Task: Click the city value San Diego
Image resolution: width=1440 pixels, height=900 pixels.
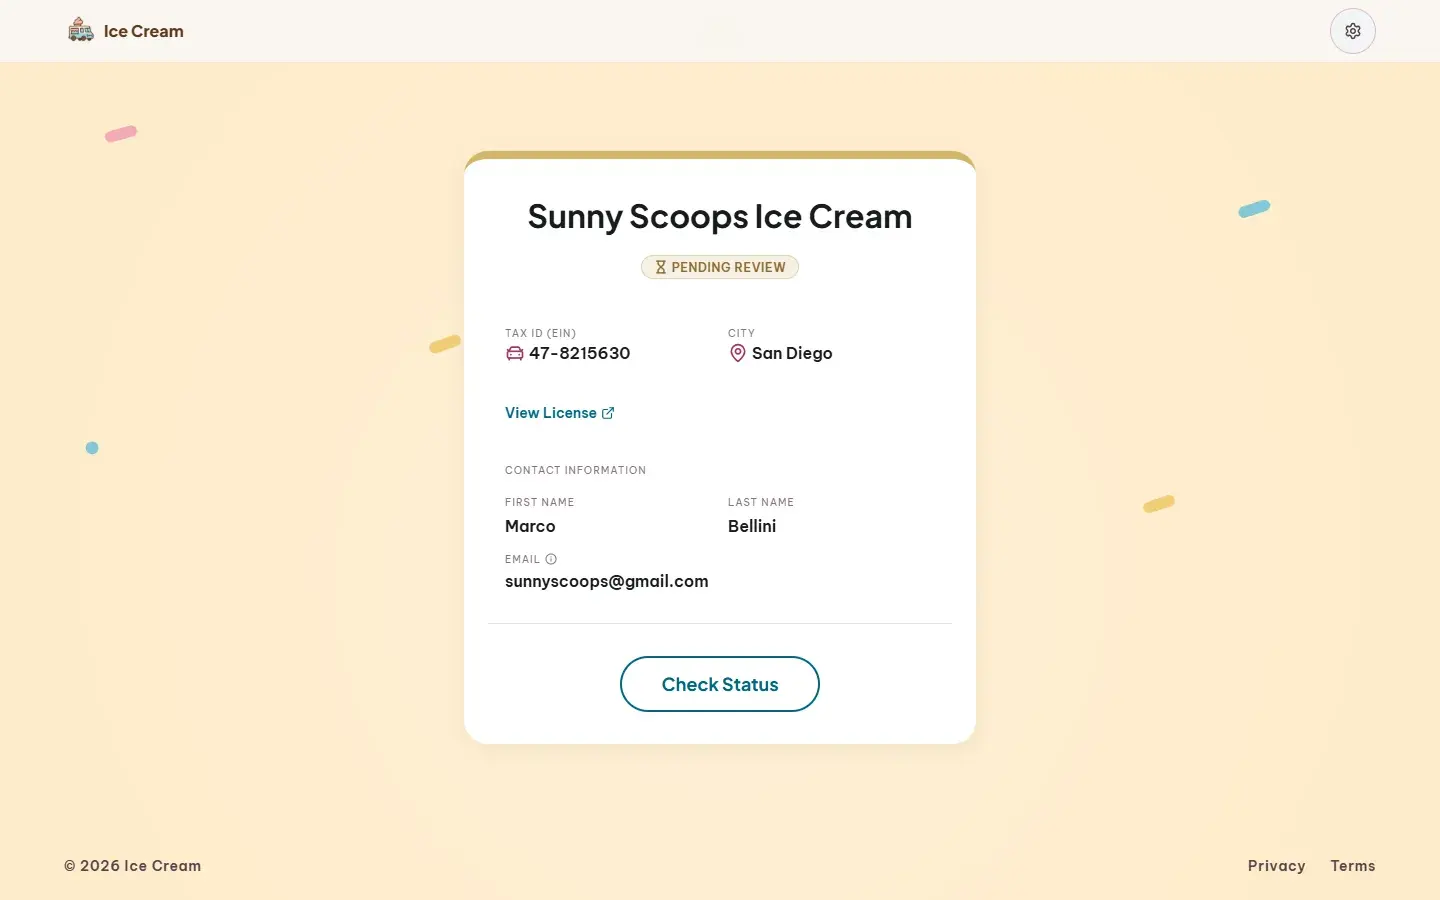Action: click(792, 353)
